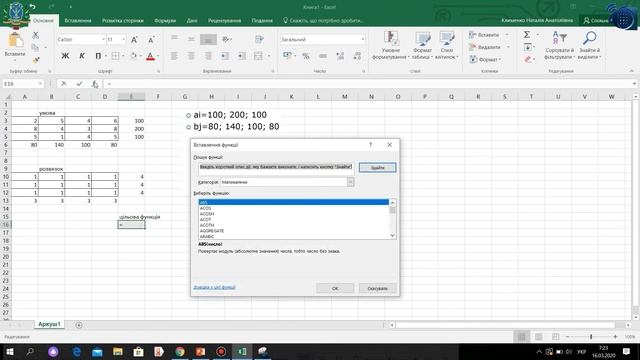Viewport: 640px width, 360px height.
Task: Click the Cut scissors icon
Action: [x=36, y=36]
